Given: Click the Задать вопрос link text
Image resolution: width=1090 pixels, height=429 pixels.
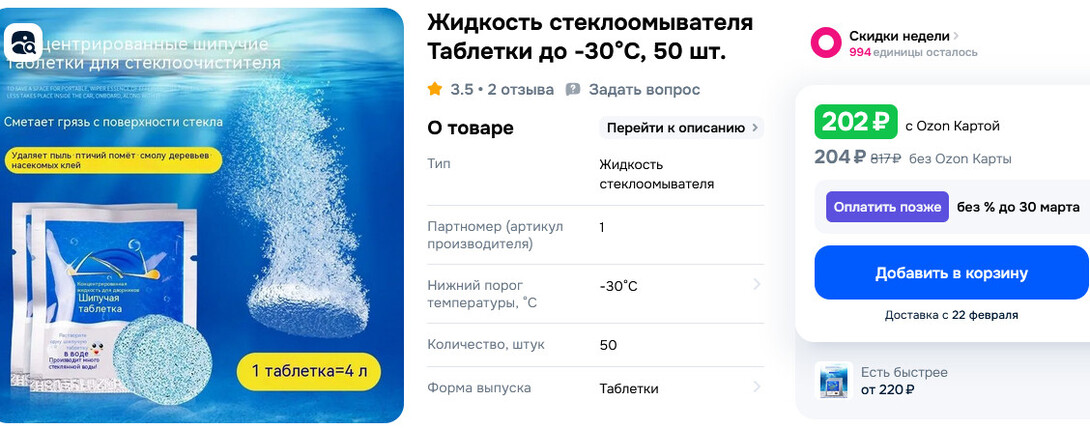Looking at the screenshot, I should [x=644, y=89].
